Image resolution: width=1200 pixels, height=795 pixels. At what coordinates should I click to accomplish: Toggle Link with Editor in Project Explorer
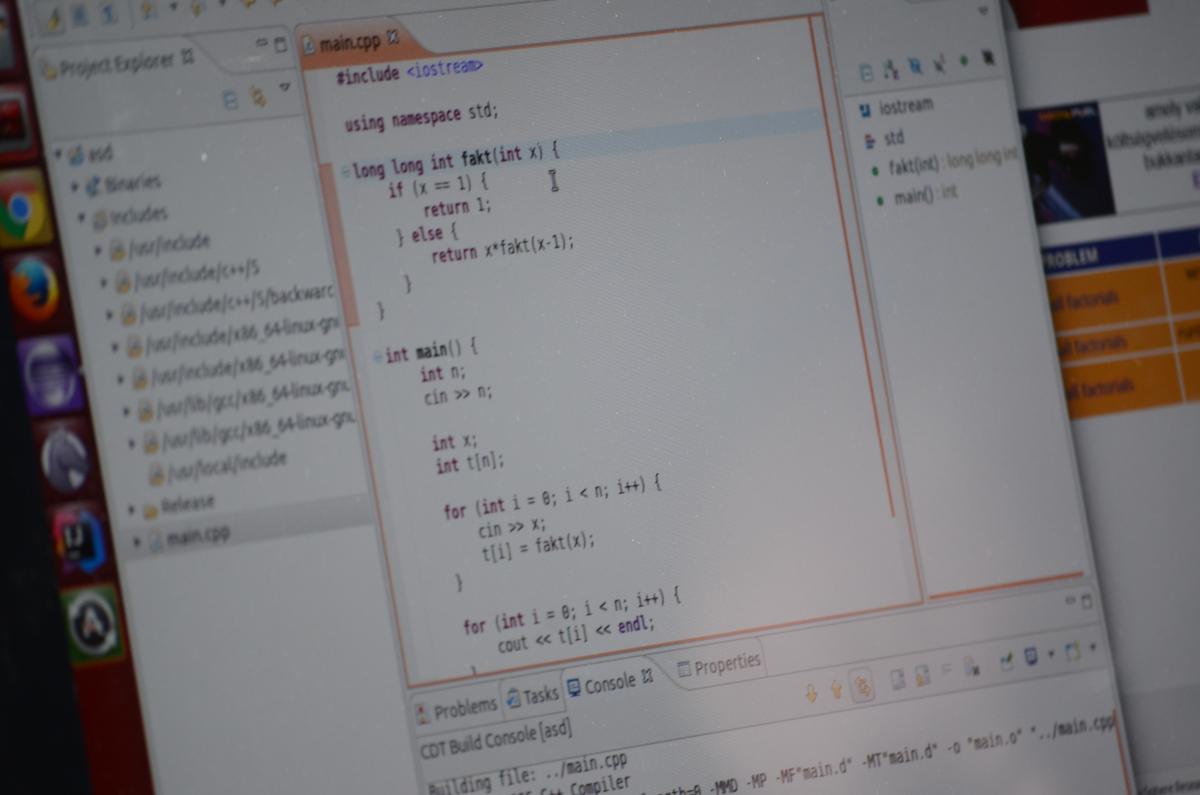257,96
